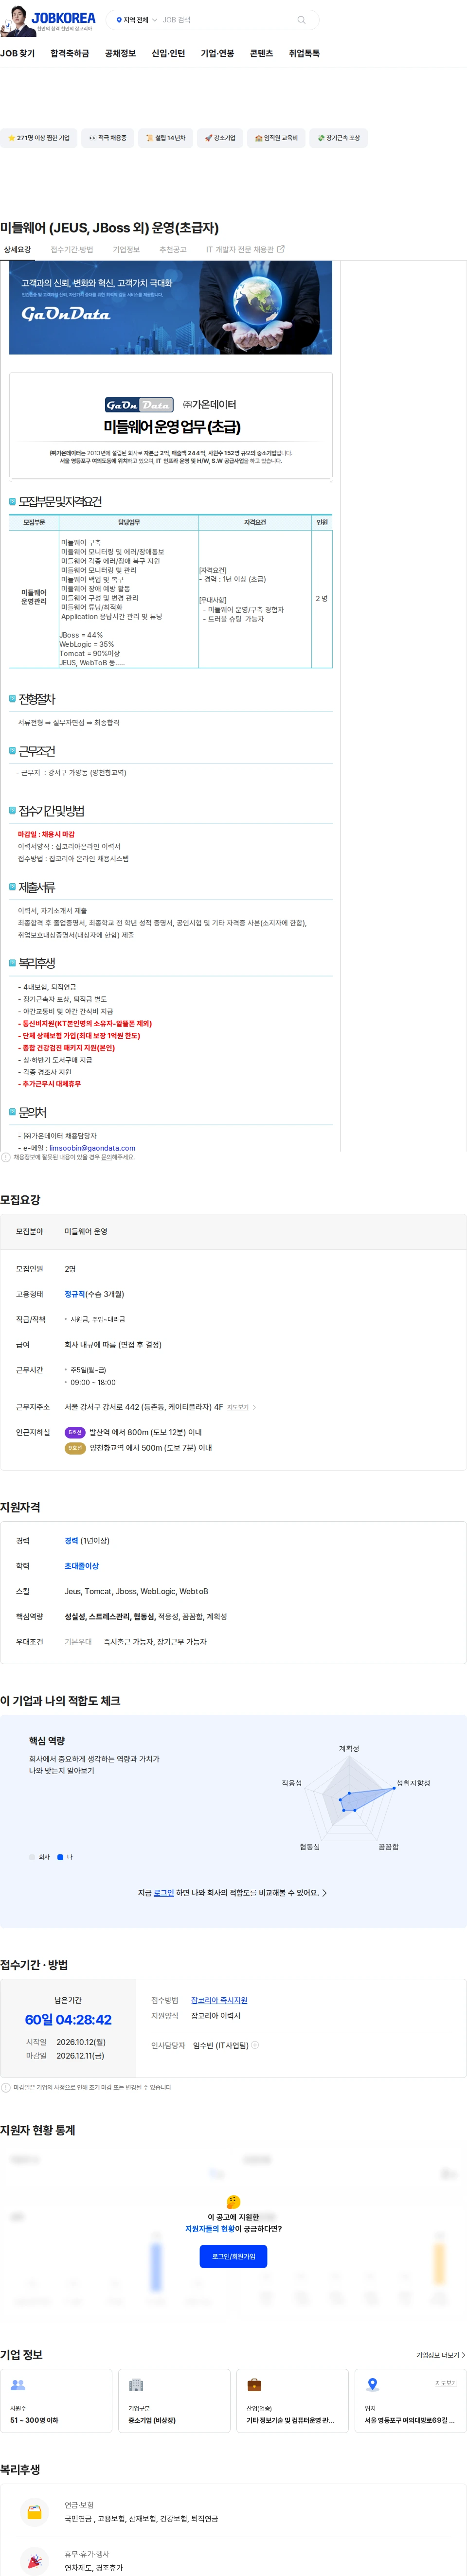The image size is (467, 2576).
Task: Click the 설립 14년차 tag
Action: tap(165, 138)
